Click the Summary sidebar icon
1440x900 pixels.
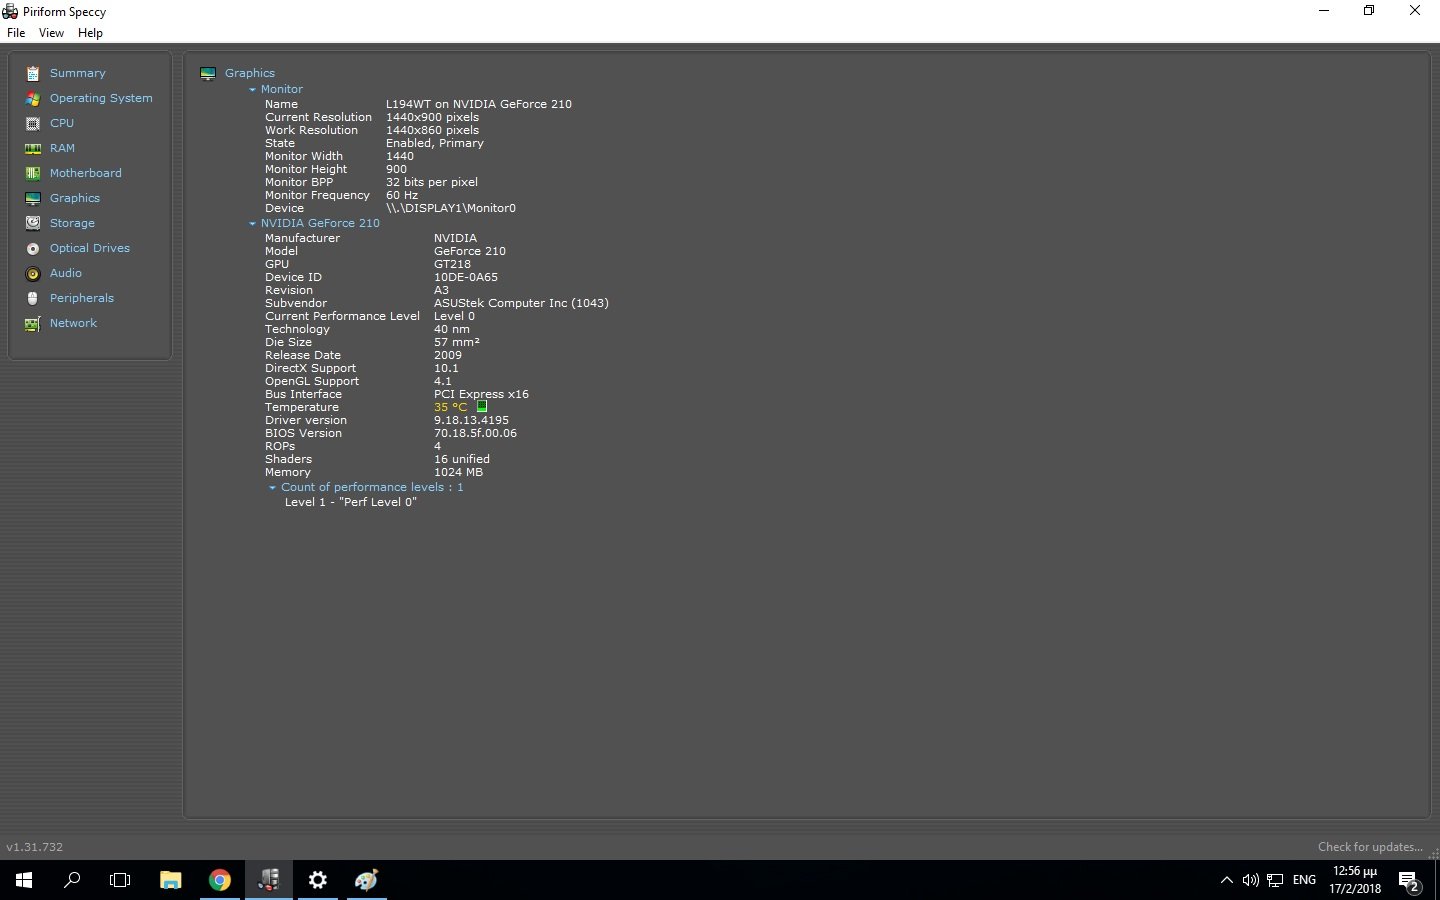[x=33, y=73]
